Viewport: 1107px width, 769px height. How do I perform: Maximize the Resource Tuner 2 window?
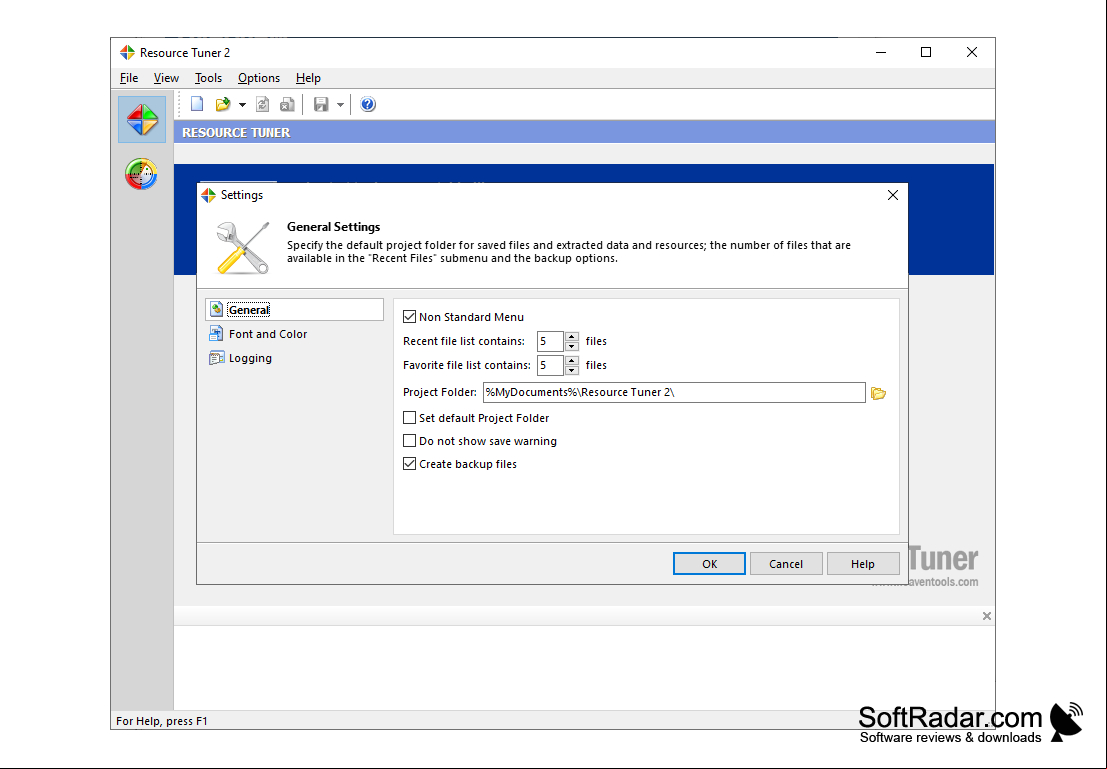926,52
